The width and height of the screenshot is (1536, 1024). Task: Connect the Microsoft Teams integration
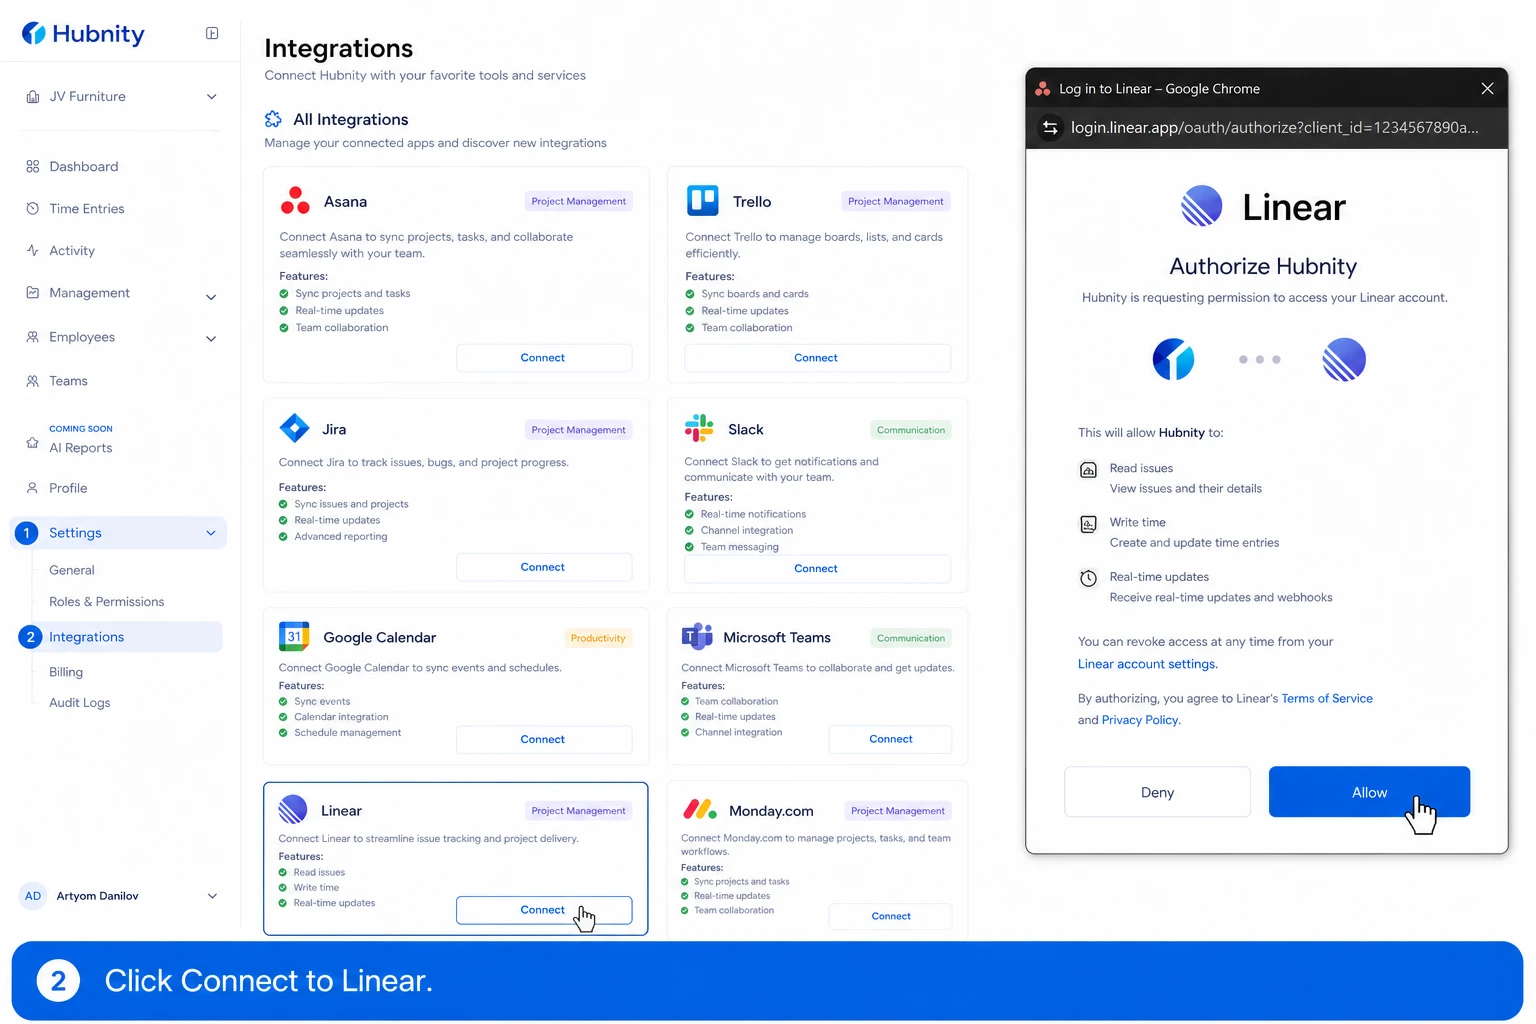tap(890, 739)
